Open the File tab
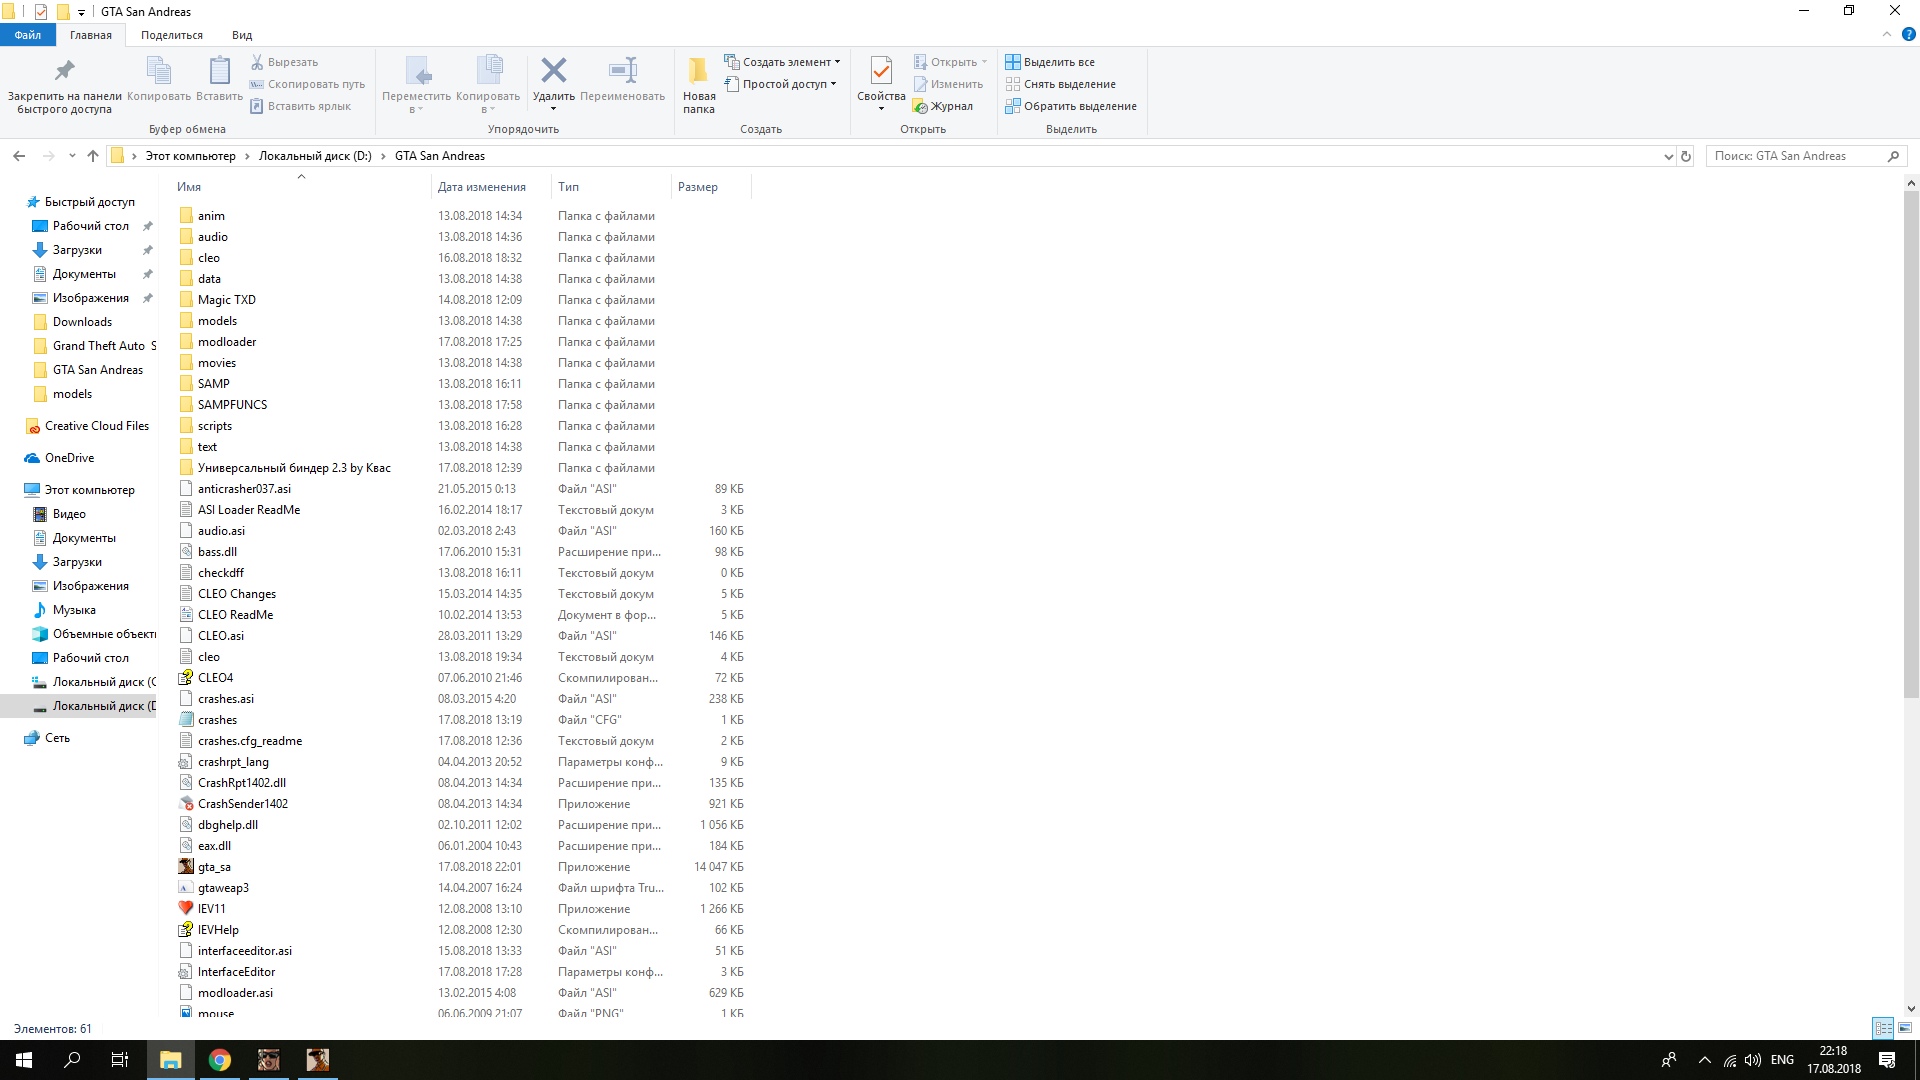 pos(28,35)
